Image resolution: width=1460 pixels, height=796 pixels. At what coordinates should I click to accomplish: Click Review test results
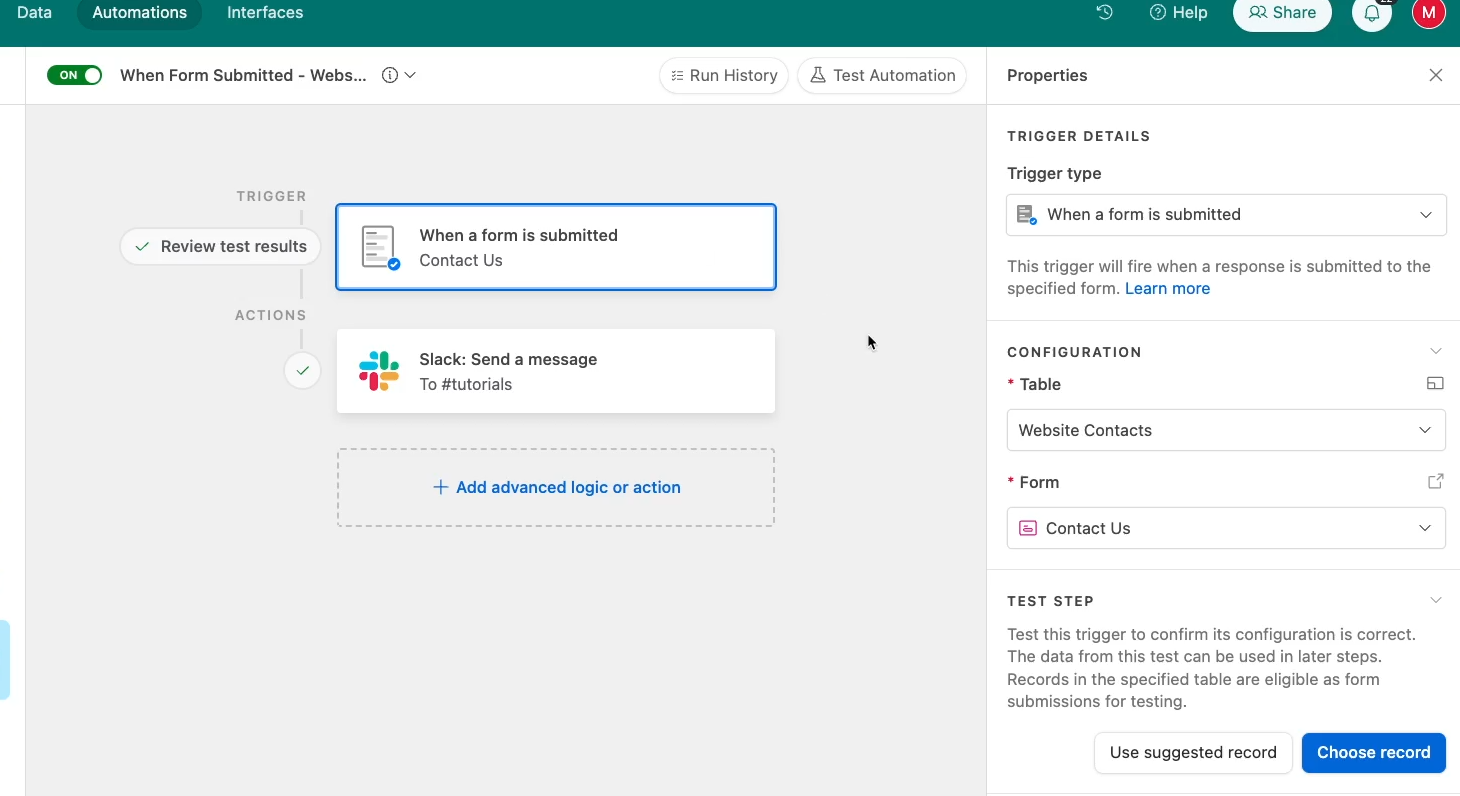(220, 246)
